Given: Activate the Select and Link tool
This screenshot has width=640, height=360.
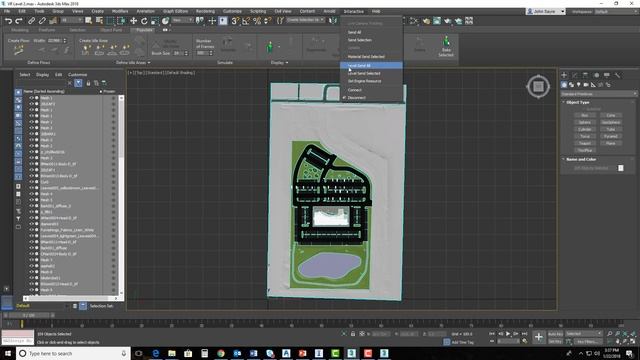Looking at the screenshot, I should pyautogui.click(x=31, y=21).
